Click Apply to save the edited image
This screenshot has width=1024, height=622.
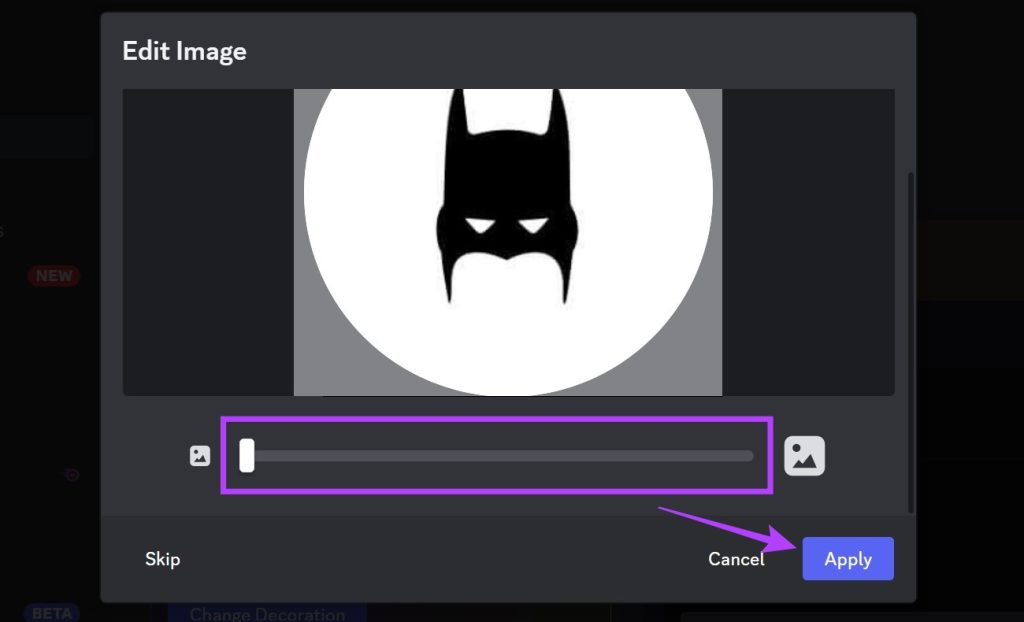click(x=847, y=559)
